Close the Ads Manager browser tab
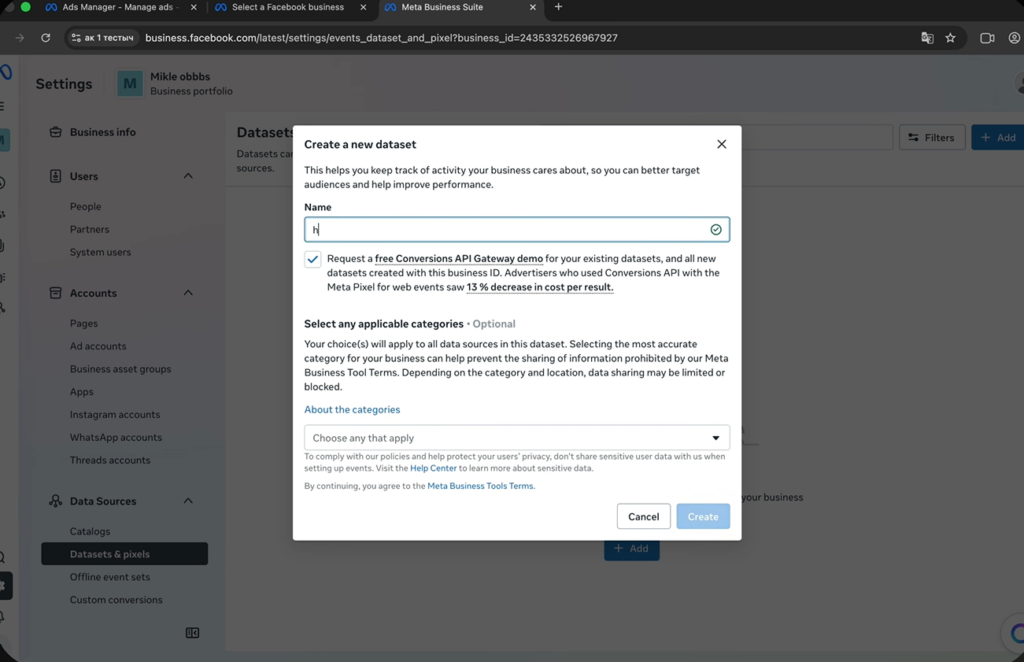This screenshot has height=662, width=1024. click(193, 7)
